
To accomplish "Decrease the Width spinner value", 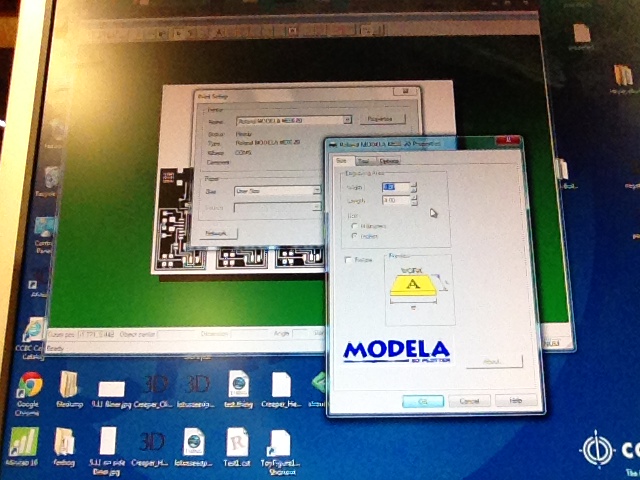I will pos(413,190).
